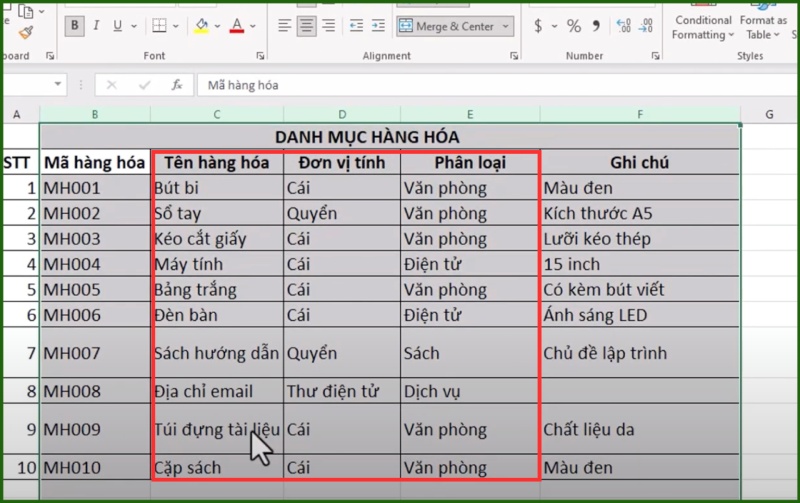Select column D header
Screen dimensions: 800x503
(342, 115)
